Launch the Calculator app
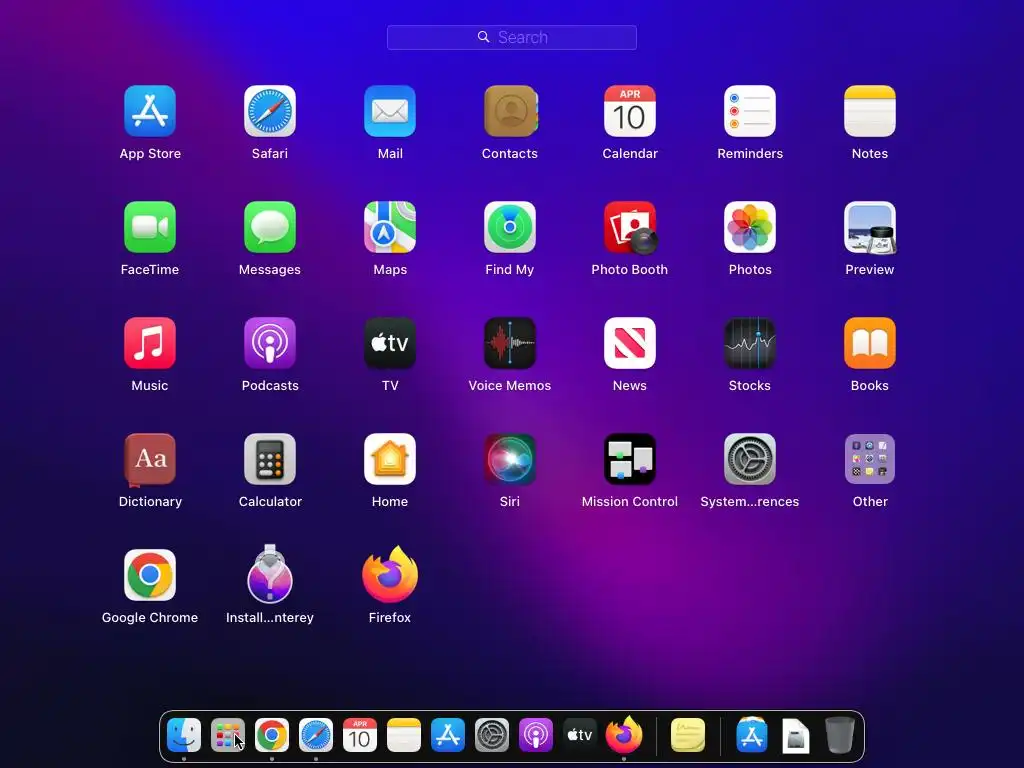Image resolution: width=1024 pixels, height=768 pixels. tap(270, 459)
